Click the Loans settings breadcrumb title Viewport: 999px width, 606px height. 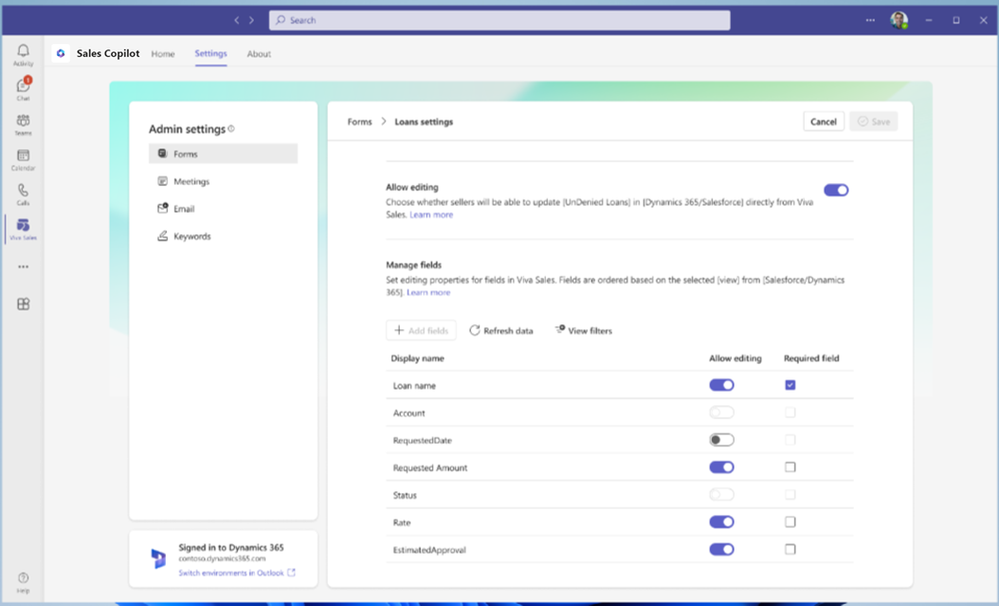pyautogui.click(x=424, y=122)
